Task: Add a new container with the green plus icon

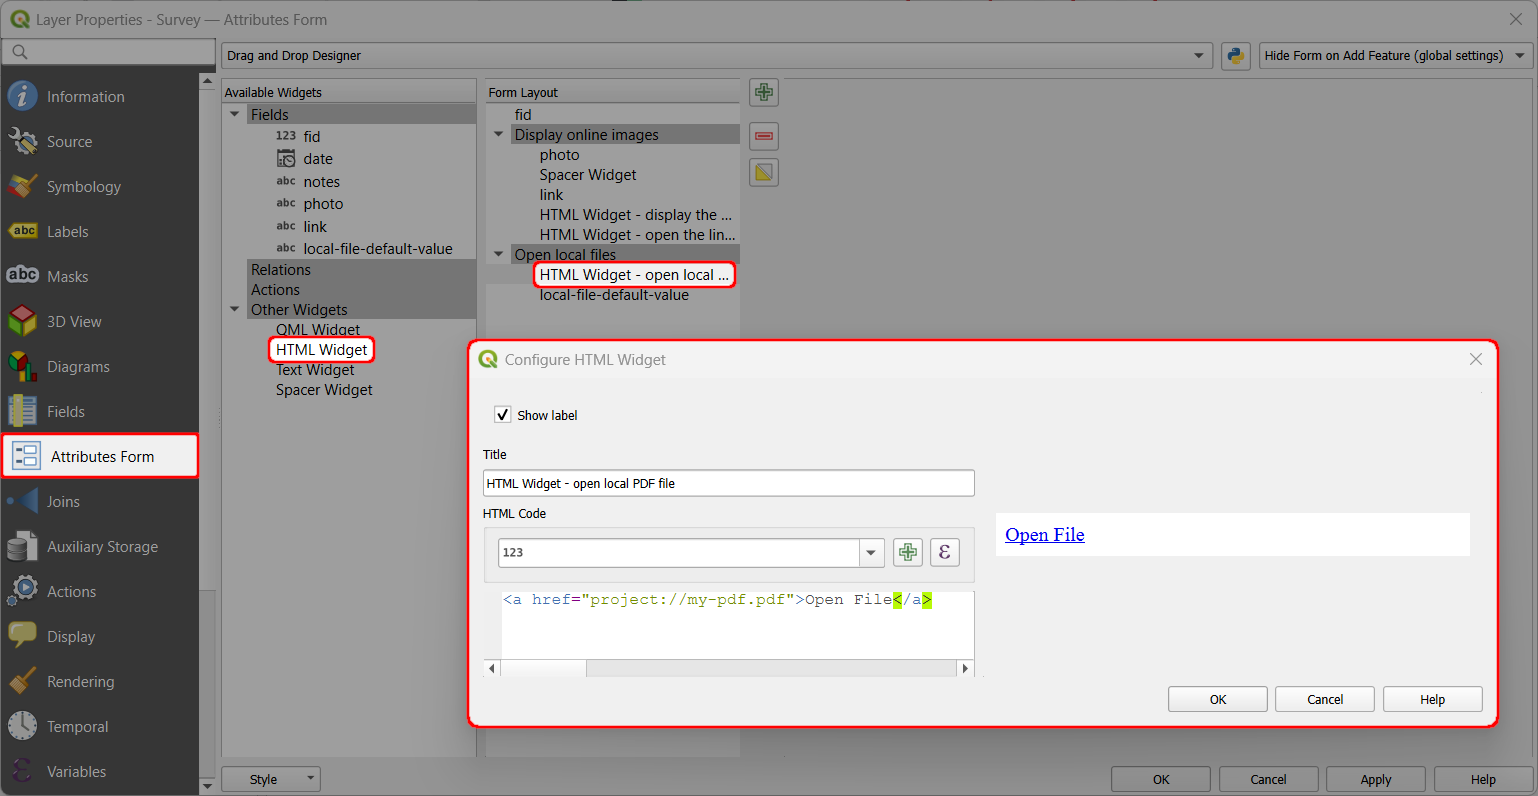Action: click(x=763, y=92)
